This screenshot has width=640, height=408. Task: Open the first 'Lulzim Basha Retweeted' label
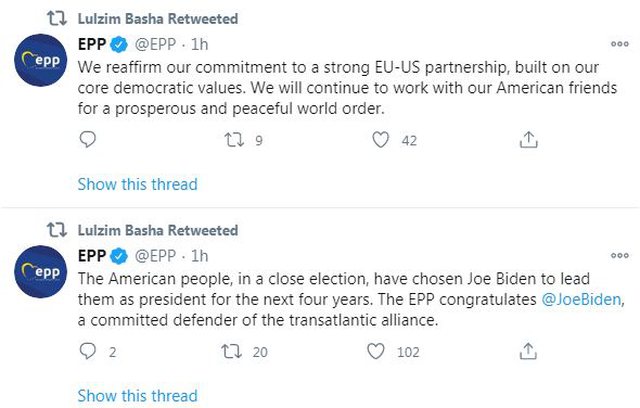158,19
